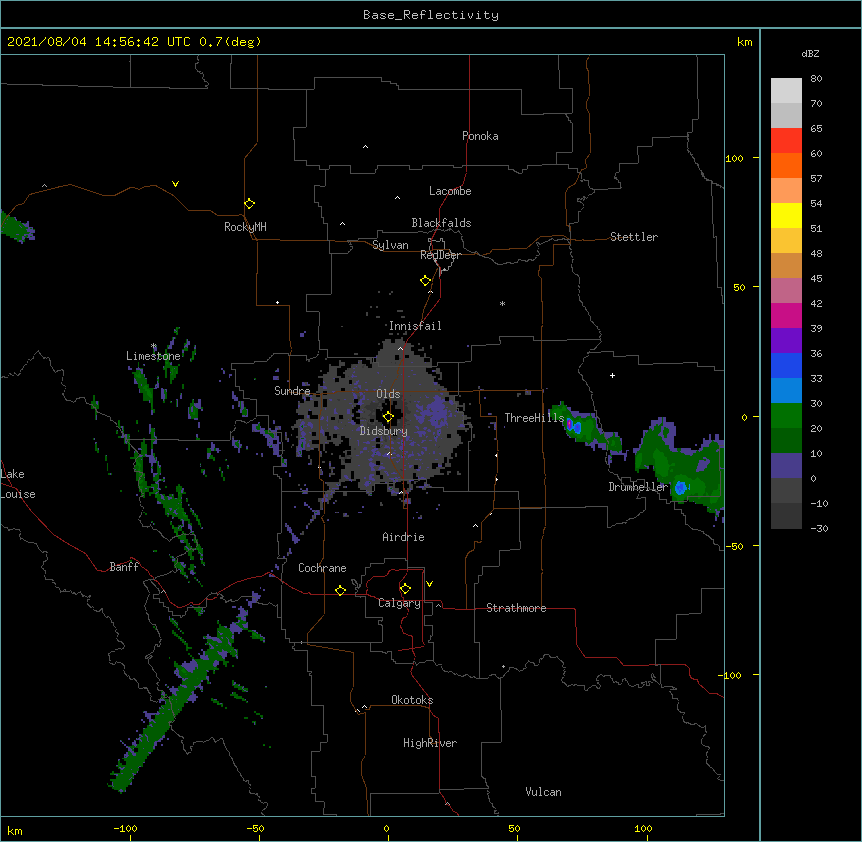Click the yellow diamond marker above RockyMH
The height and width of the screenshot is (842, 862).
(249, 204)
